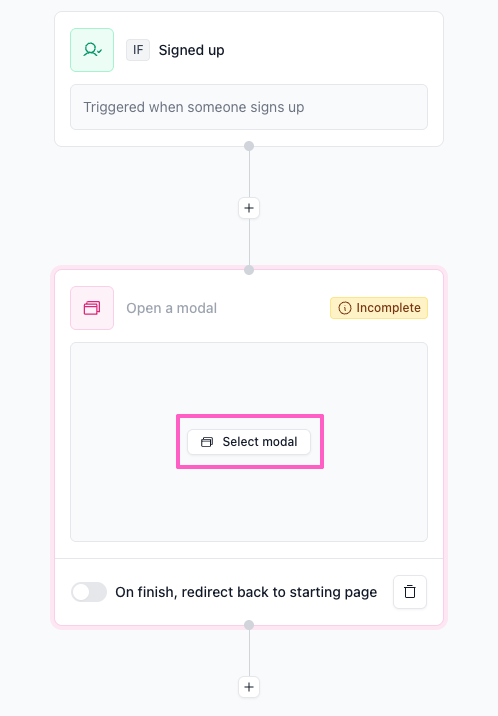
Task: Click the IF badge beside Signed up
Action: [x=138, y=50]
